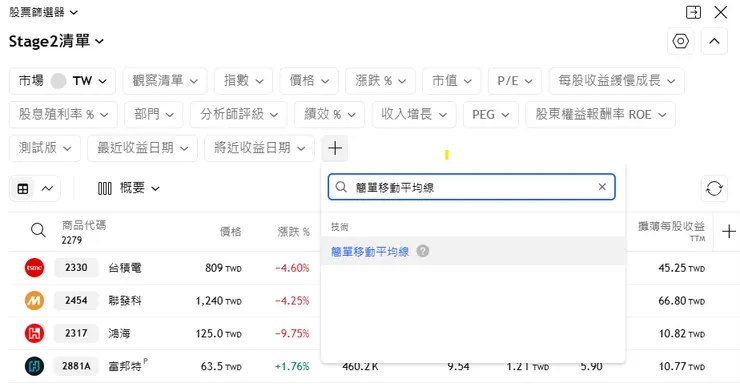The height and width of the screenshot is (384, 740).
Task: Sort by the 漲跌 % column header
Action: point(294,231)
